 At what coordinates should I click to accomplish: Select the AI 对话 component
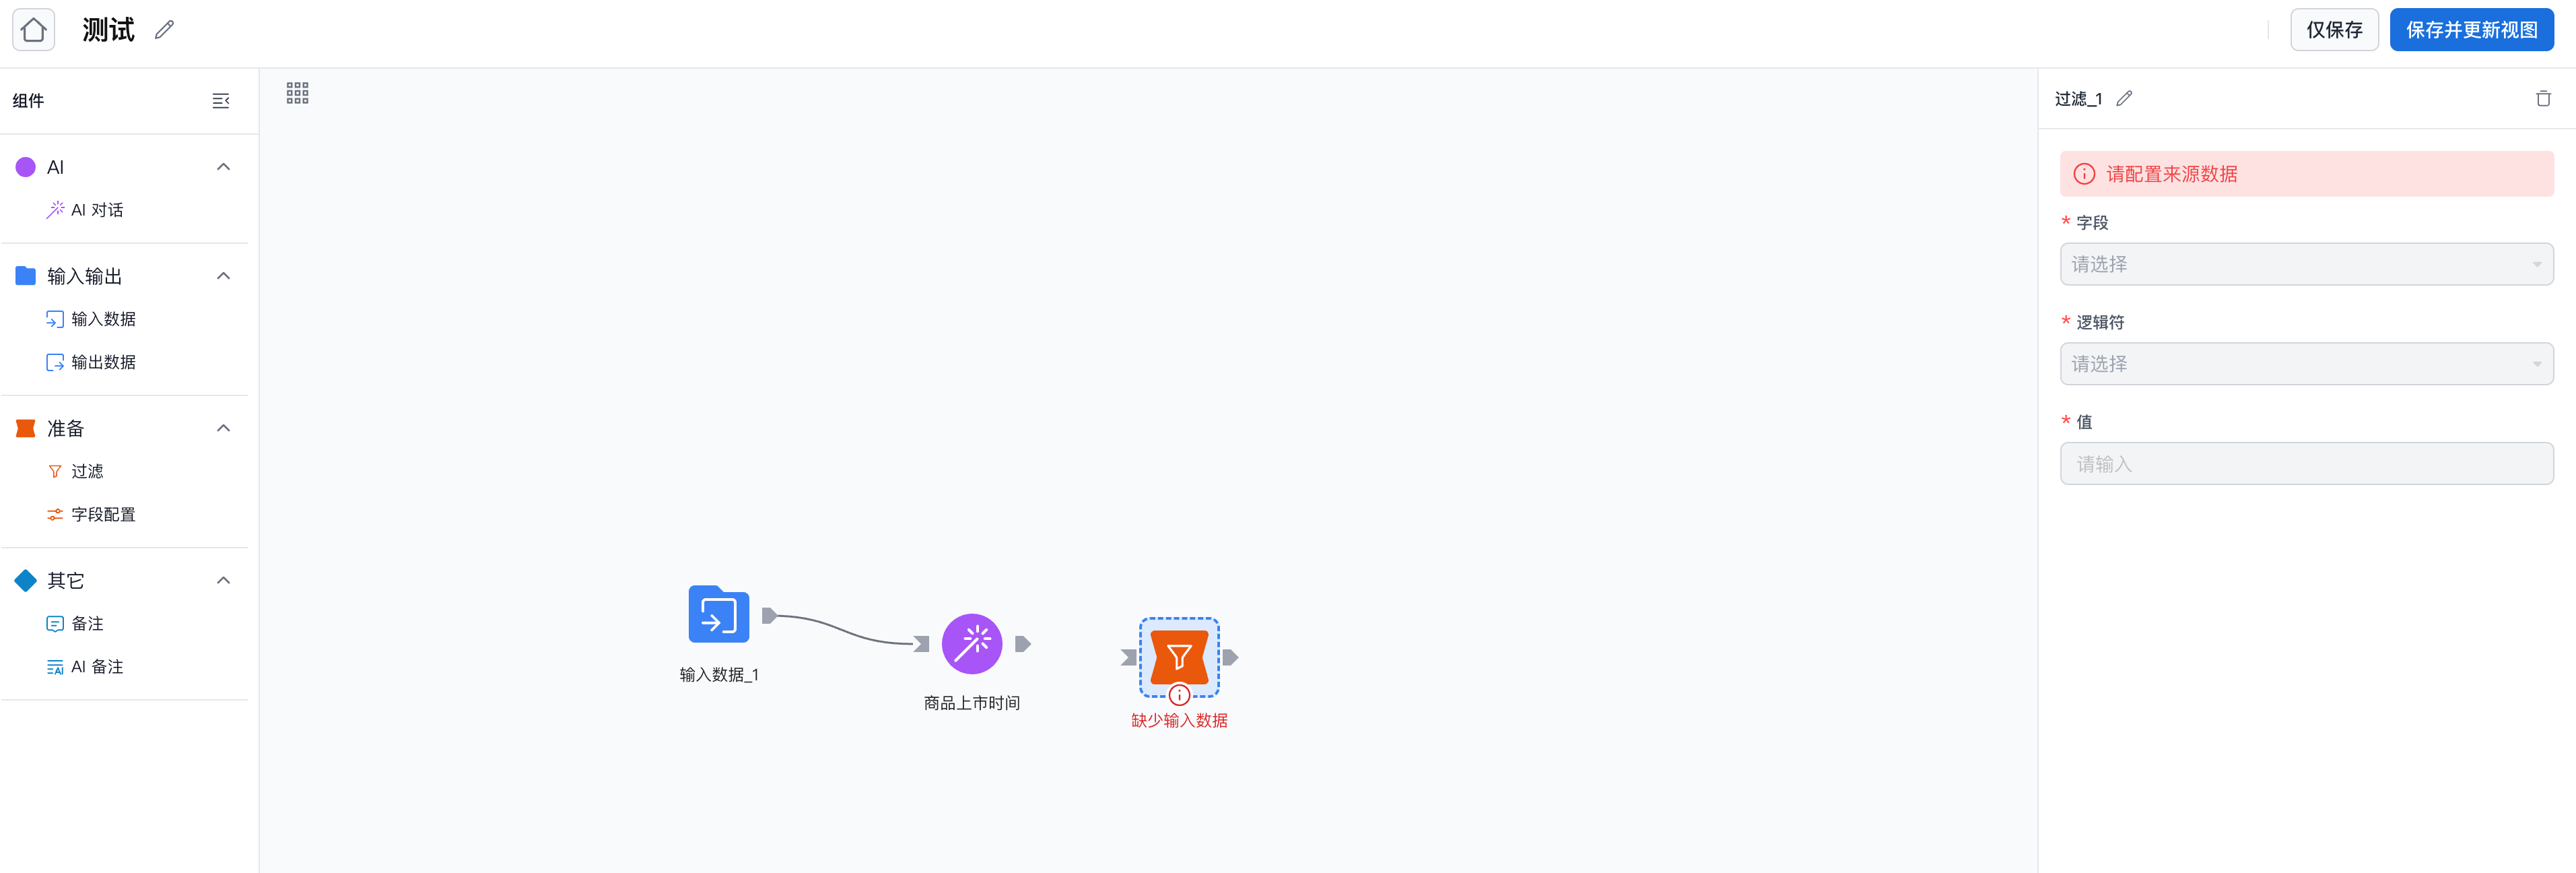click(96, 210)
